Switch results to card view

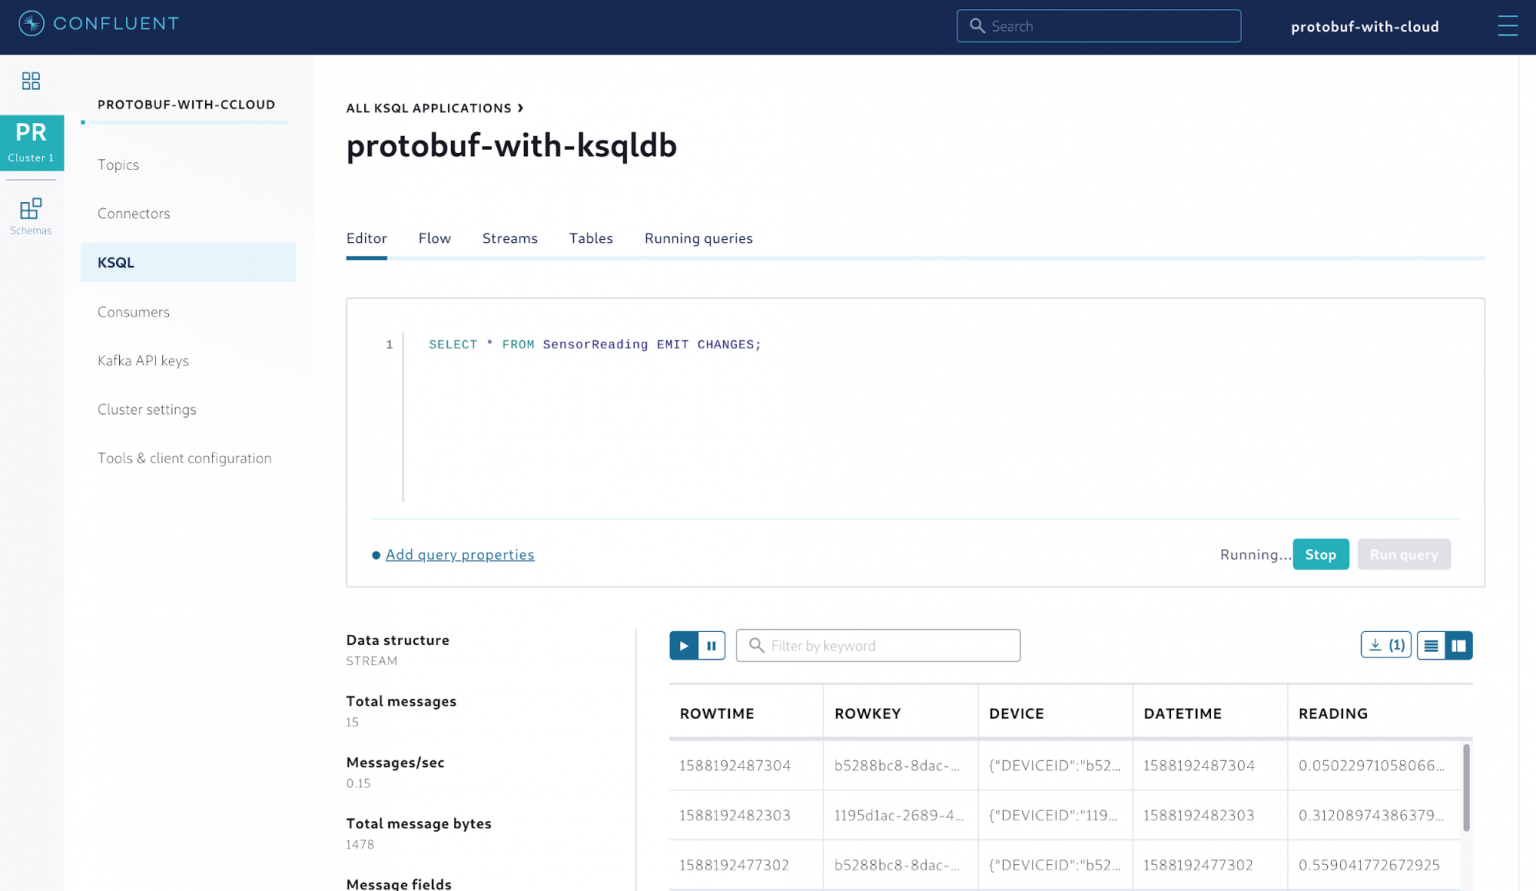click(x=1458, y=645)
